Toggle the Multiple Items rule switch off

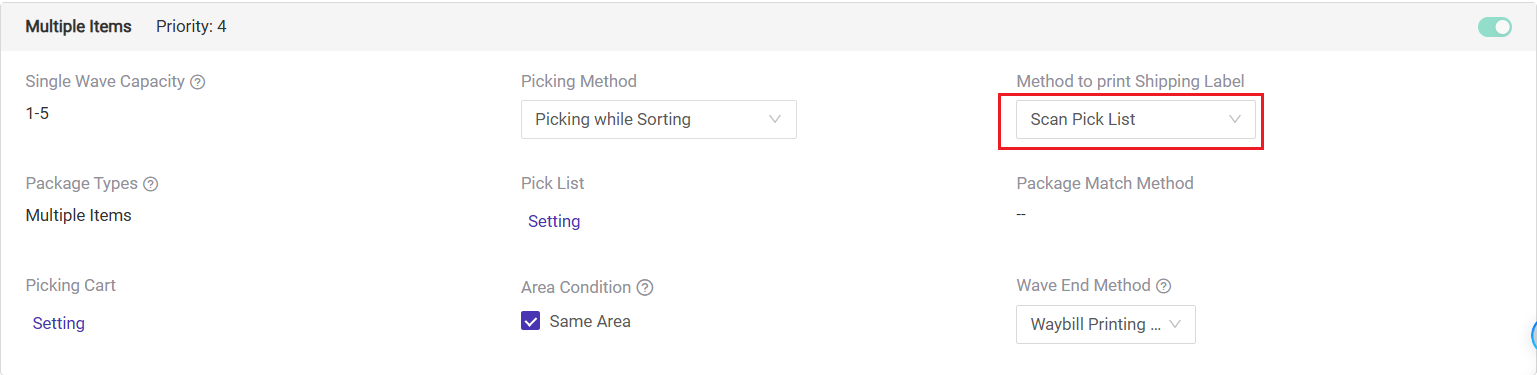tap(1495, 27)
